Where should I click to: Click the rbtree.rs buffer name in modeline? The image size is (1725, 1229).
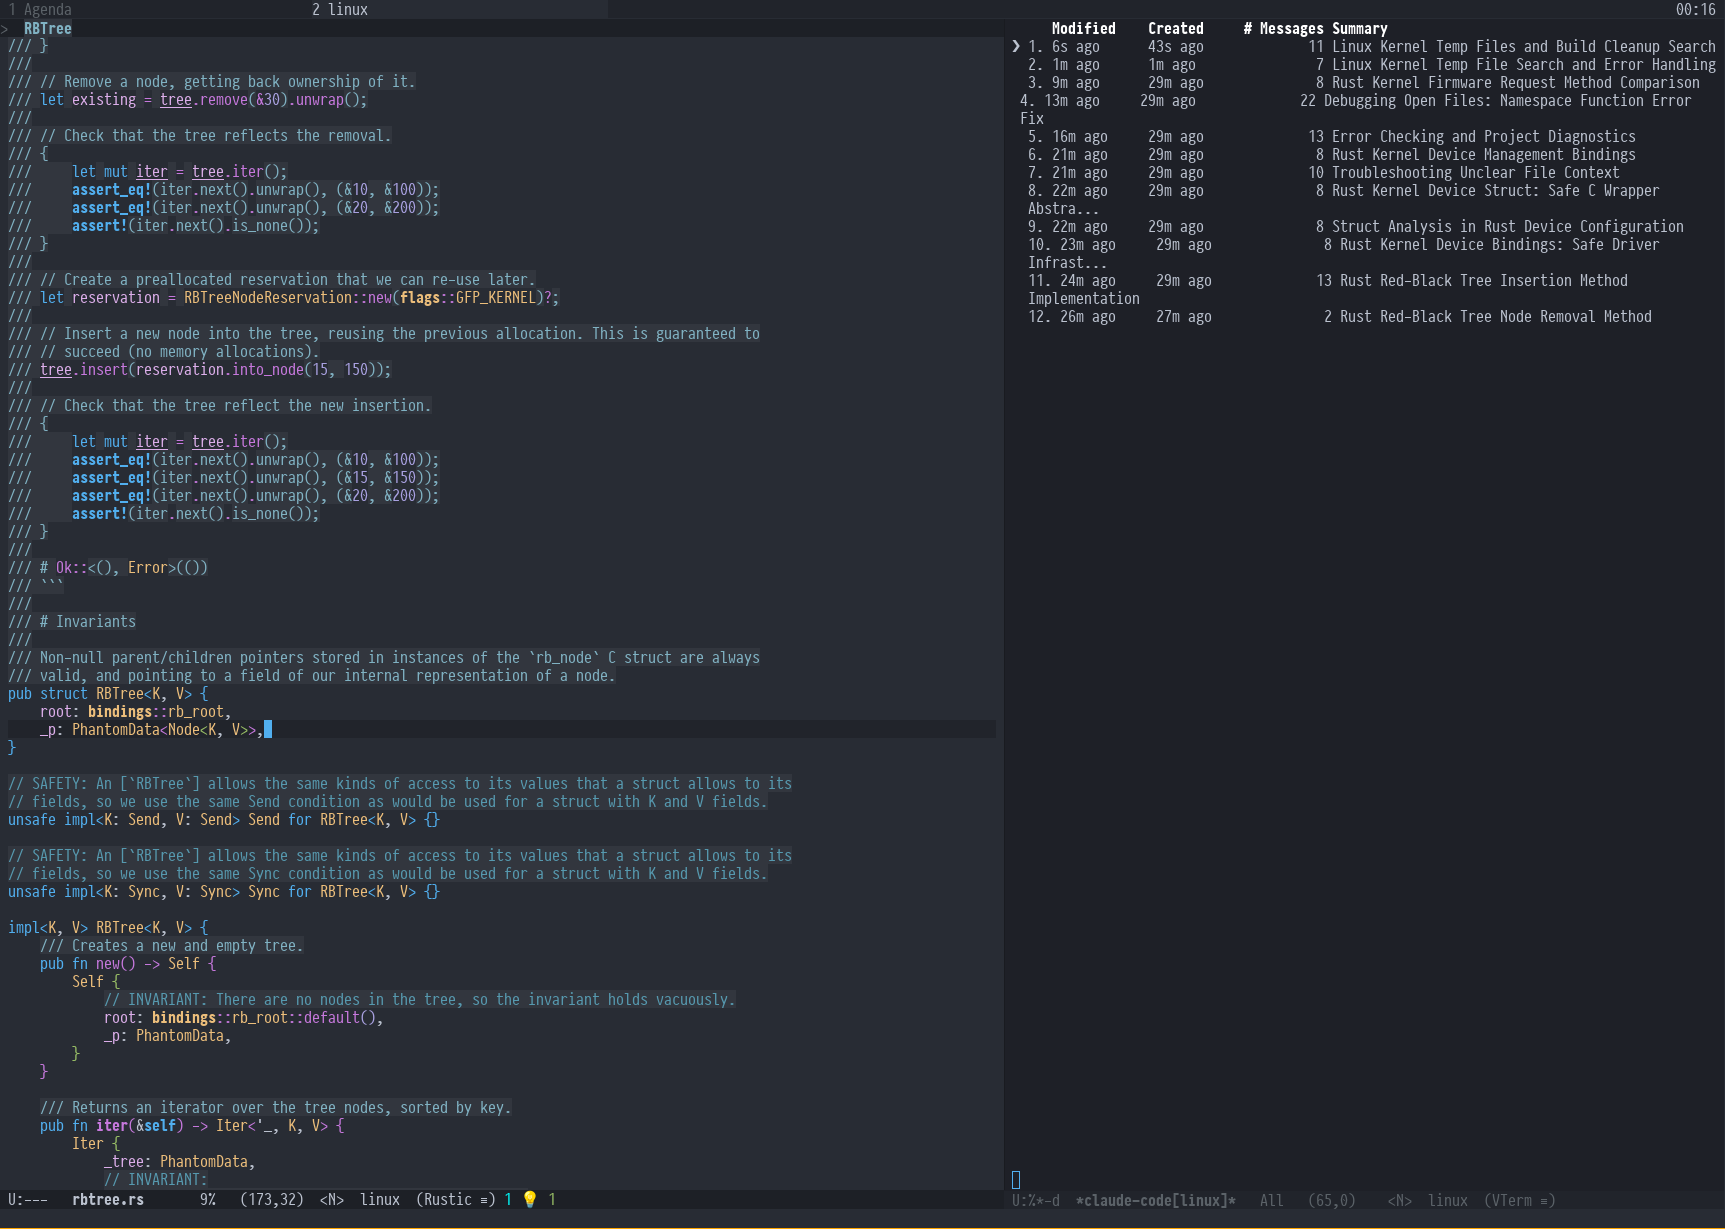[x=108, y=1199]
